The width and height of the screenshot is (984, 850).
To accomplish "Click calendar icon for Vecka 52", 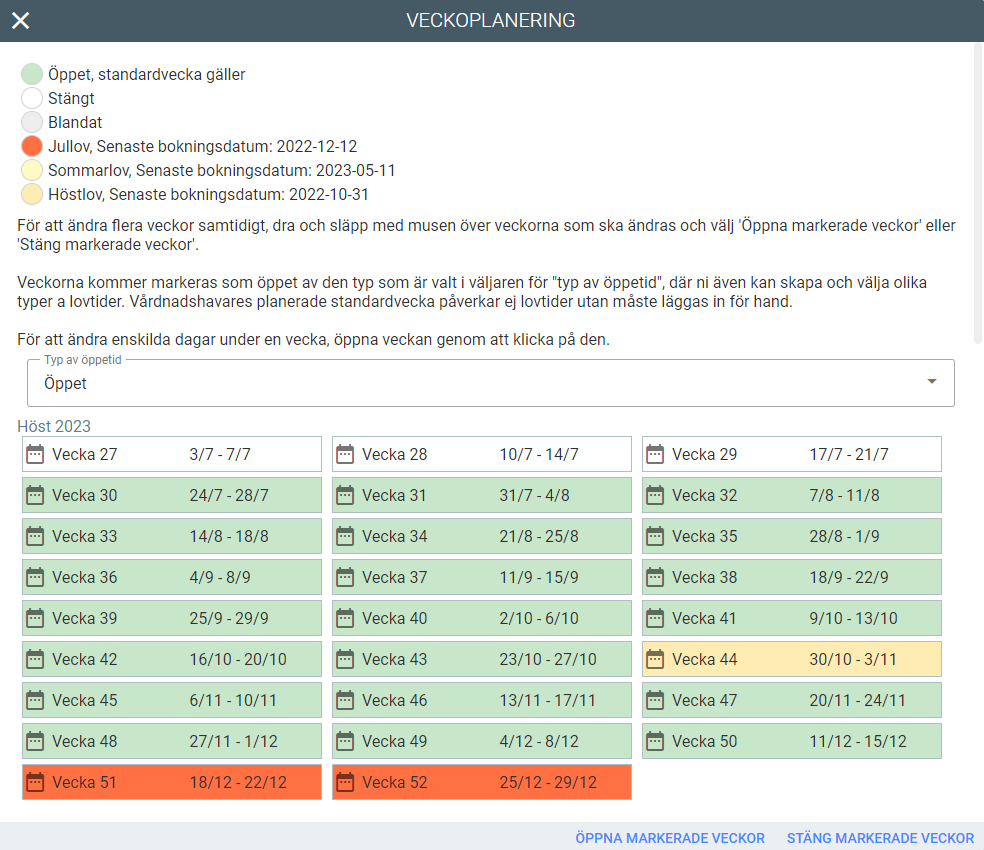I will [345, 783].
